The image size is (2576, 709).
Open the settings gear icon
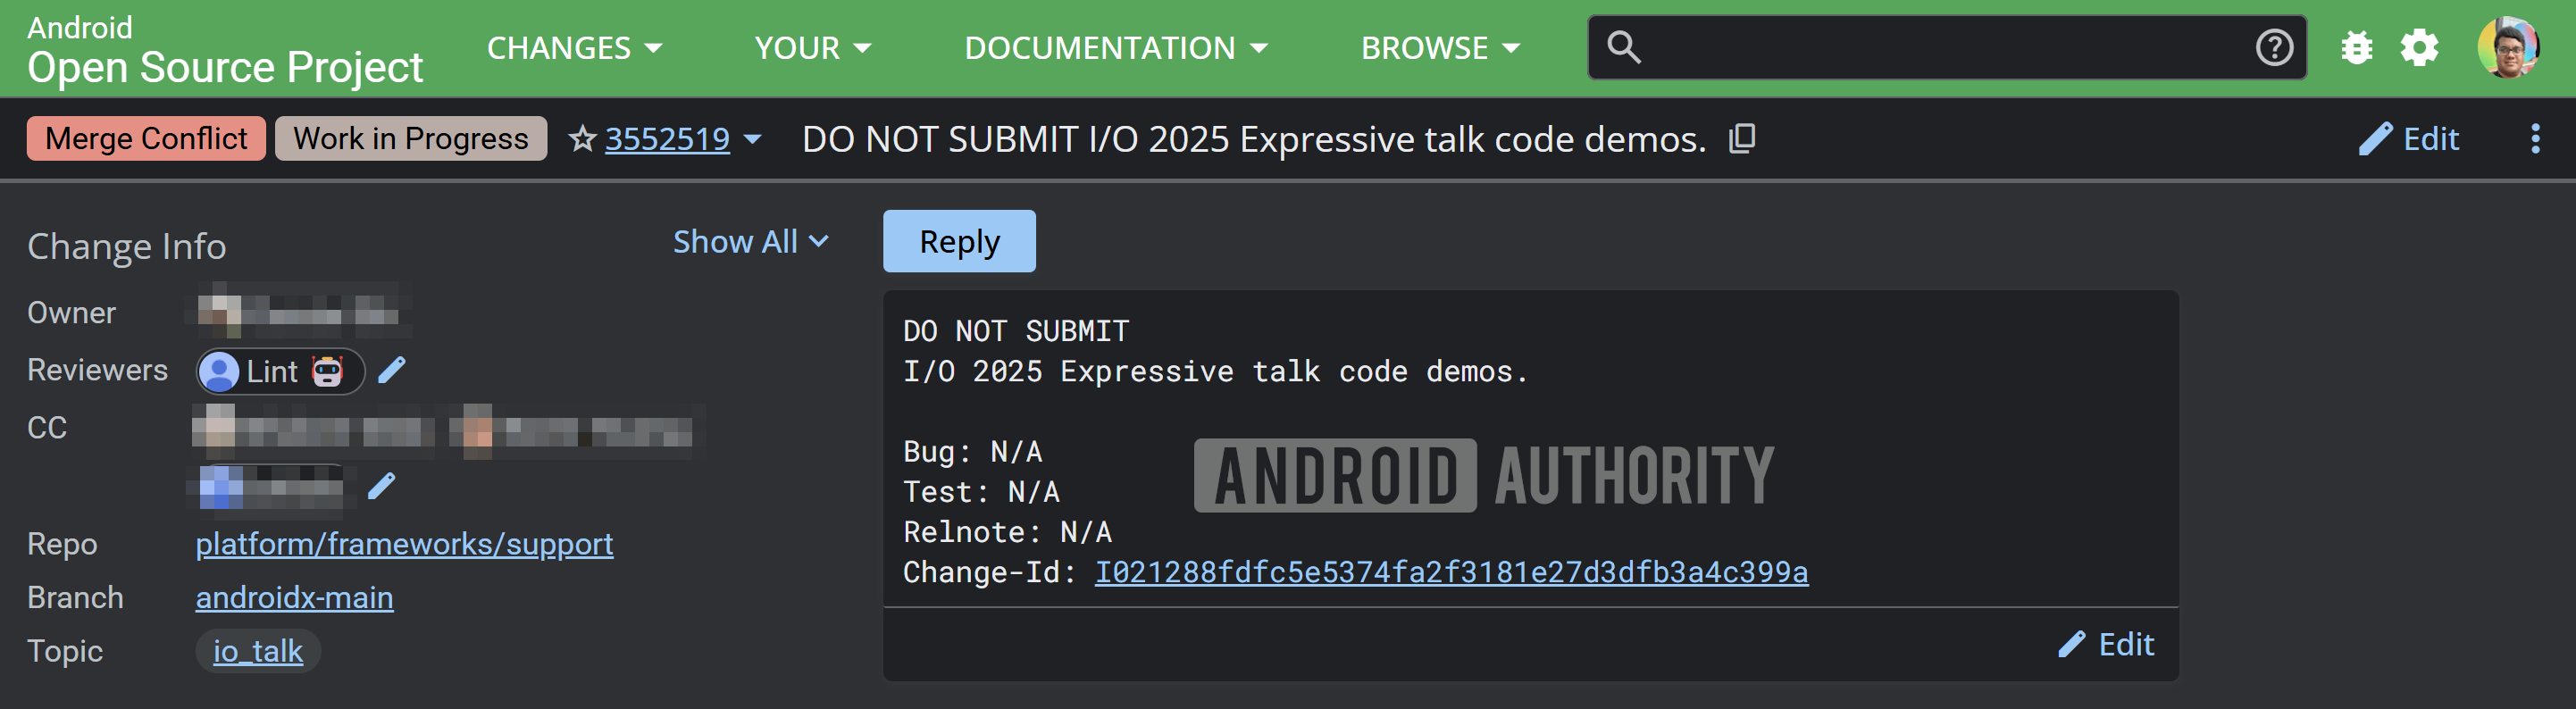[2419, 47]
